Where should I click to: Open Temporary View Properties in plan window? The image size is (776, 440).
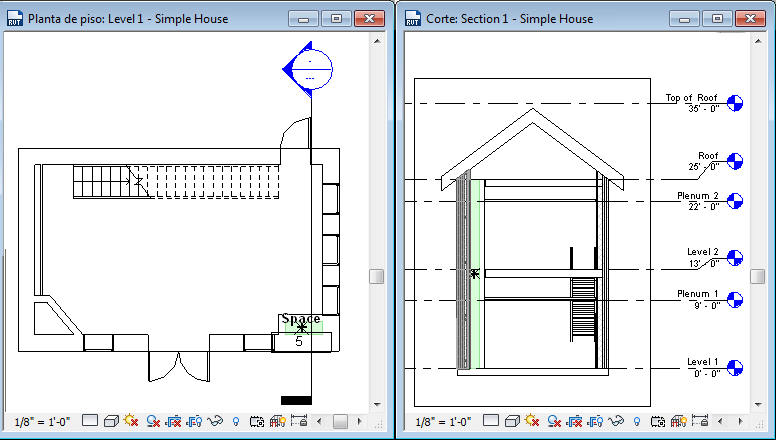pos(257,422)
